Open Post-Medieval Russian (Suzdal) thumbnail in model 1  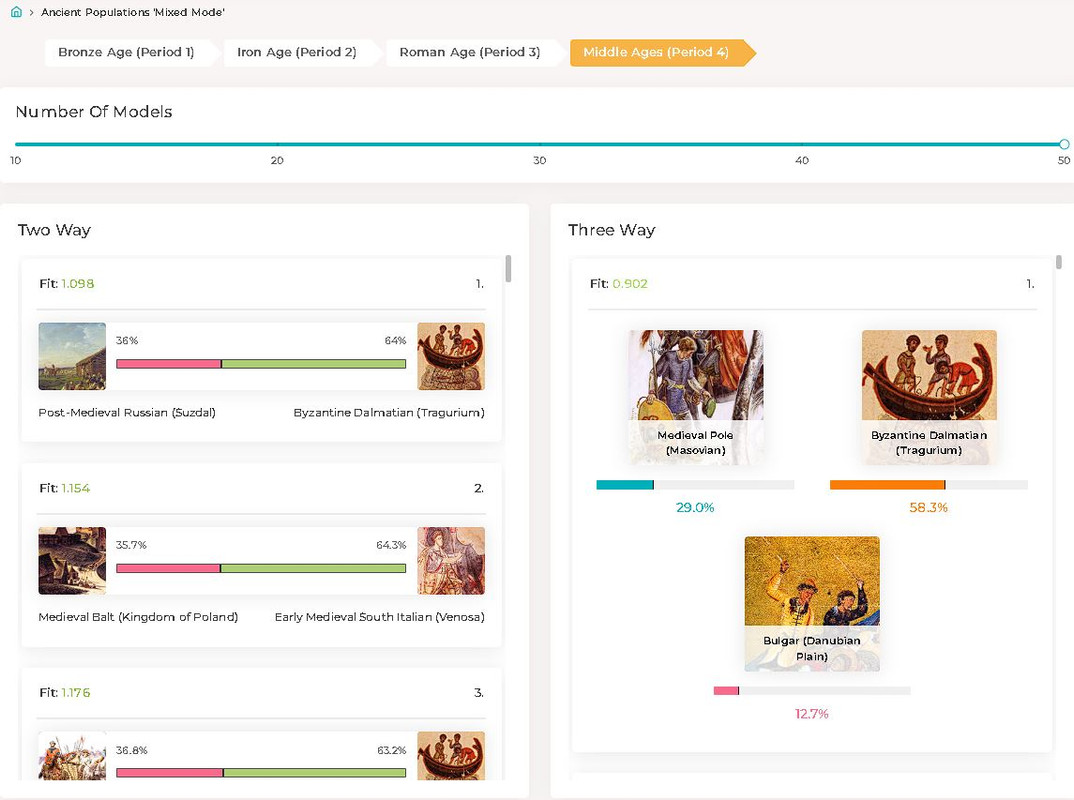click(72, 356)
